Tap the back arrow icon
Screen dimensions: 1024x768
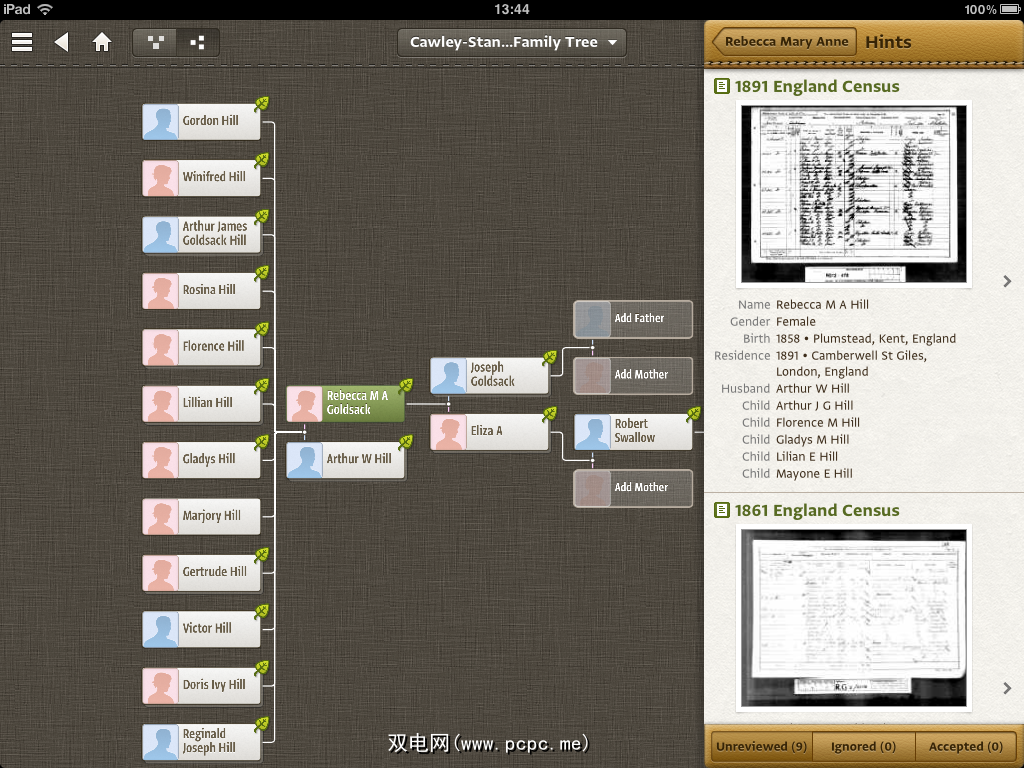pyautogui.click(x=62, y=42)
